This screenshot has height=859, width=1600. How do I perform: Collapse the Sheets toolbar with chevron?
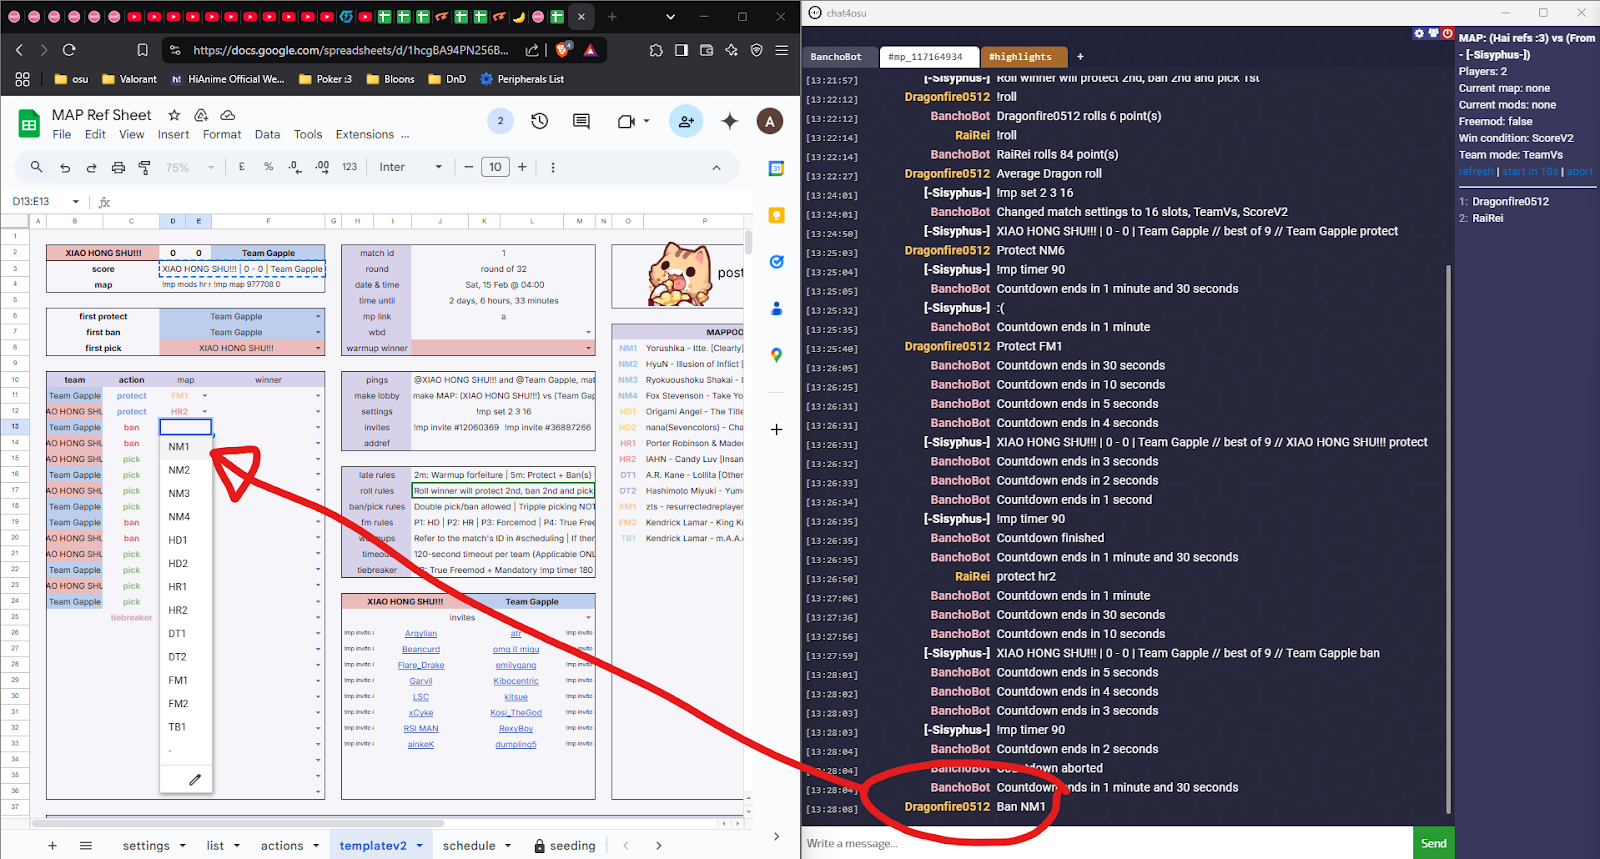(716, 167)
